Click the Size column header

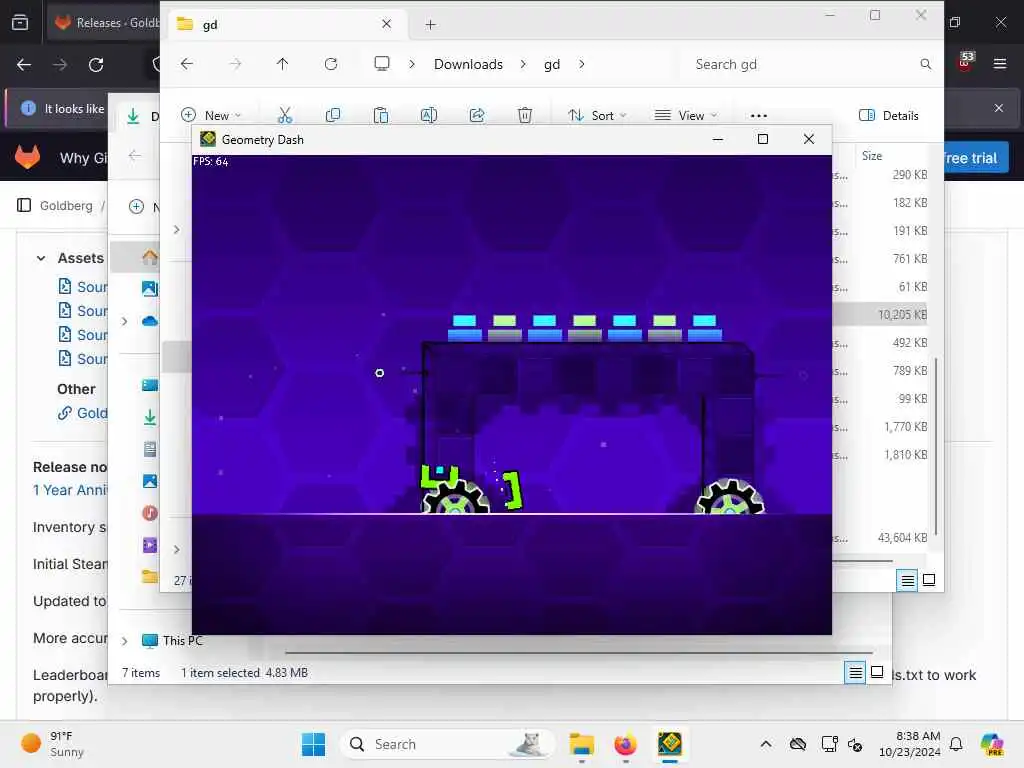[x=872, y=155]
